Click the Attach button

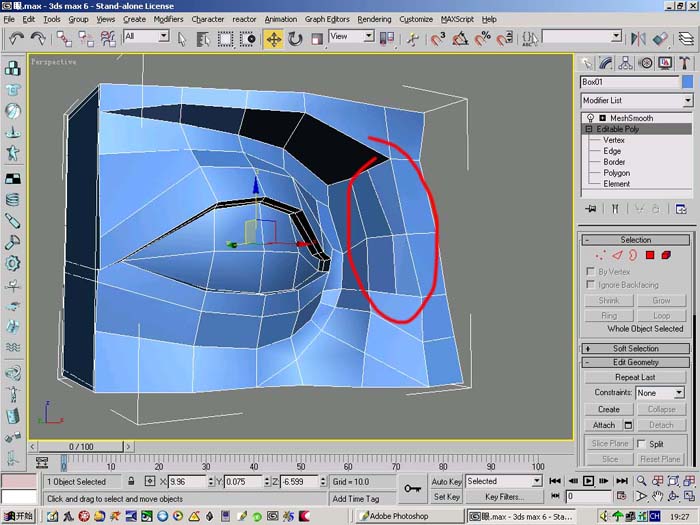point(604,425)
